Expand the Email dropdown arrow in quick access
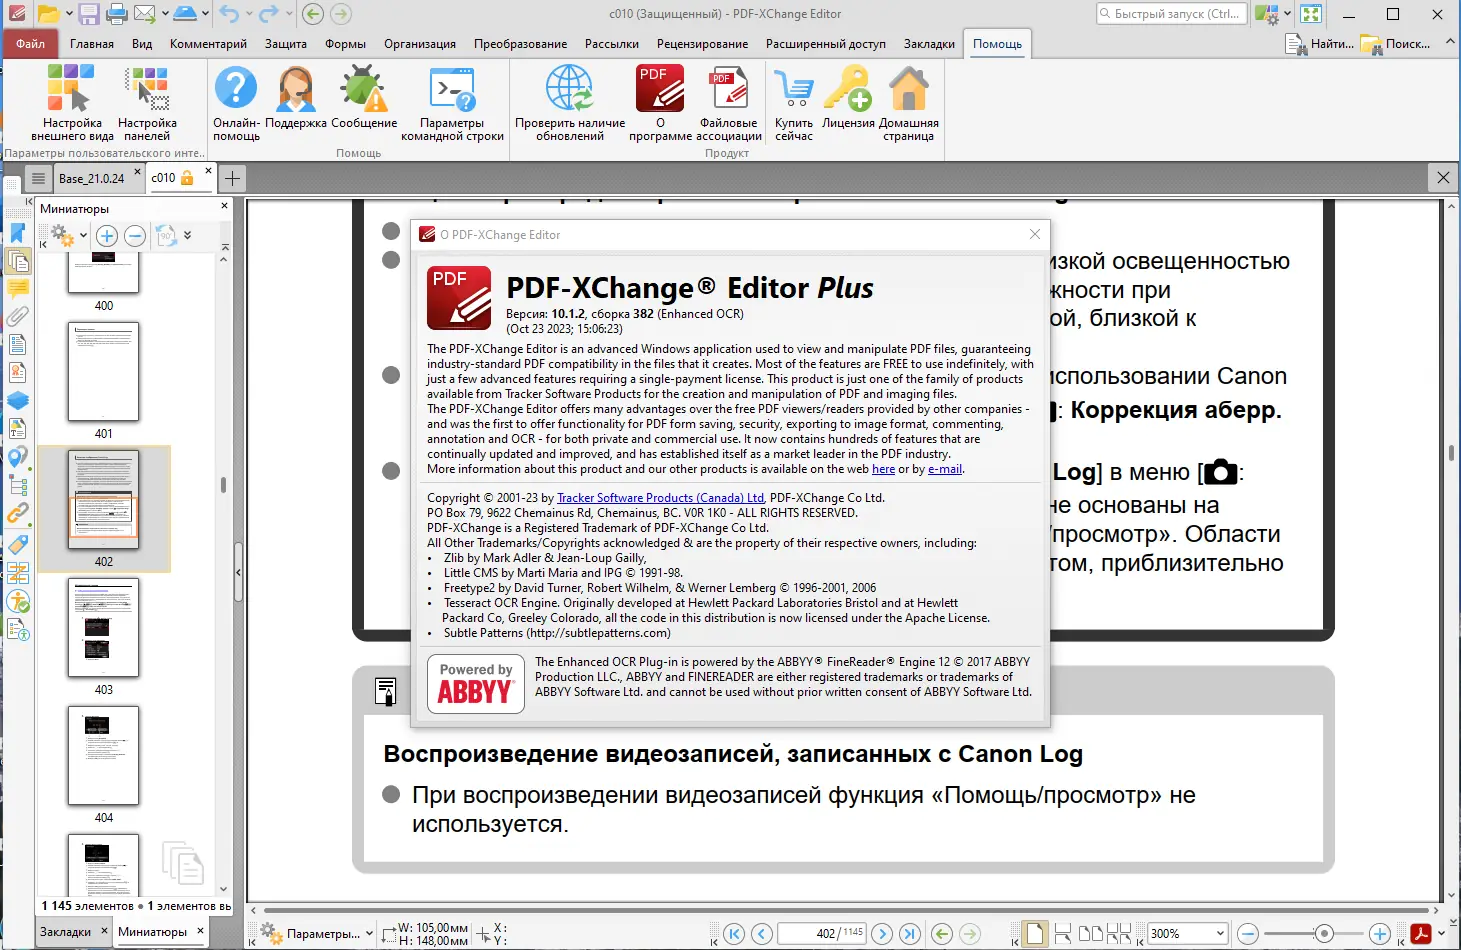 pos(163,14)
